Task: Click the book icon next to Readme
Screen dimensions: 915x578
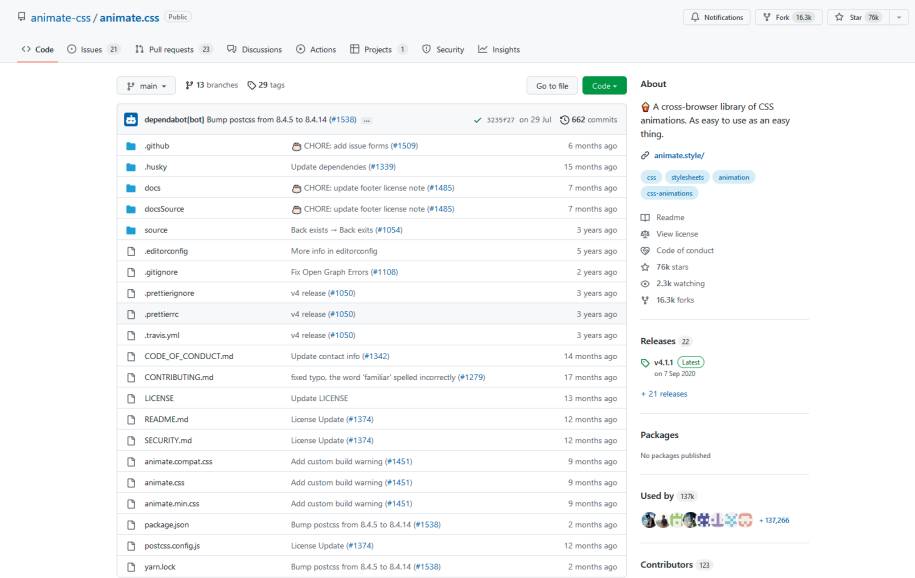Action: coord(645,217)
